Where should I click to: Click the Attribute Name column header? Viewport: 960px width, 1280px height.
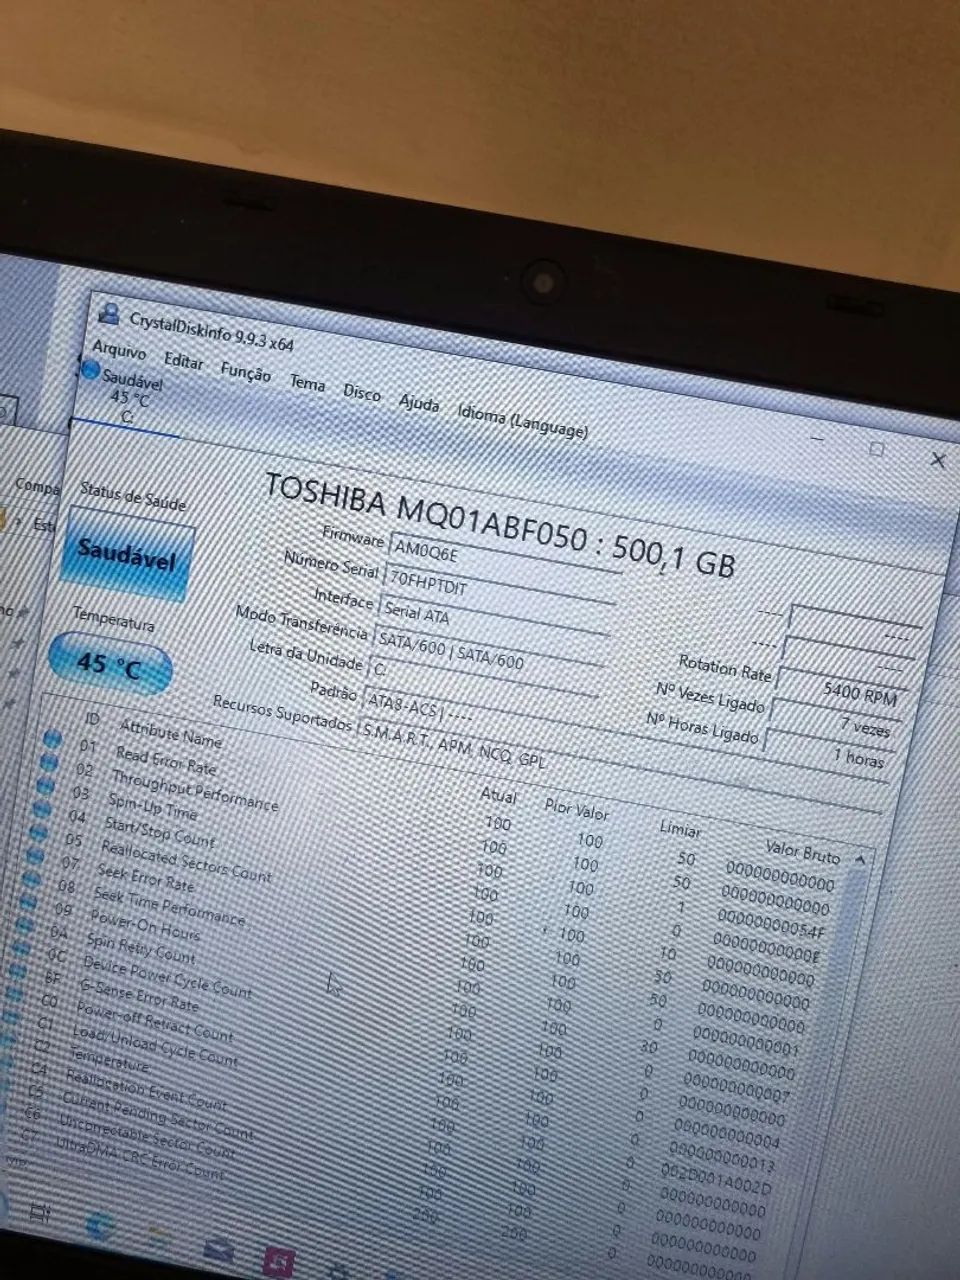coord(170,734)
